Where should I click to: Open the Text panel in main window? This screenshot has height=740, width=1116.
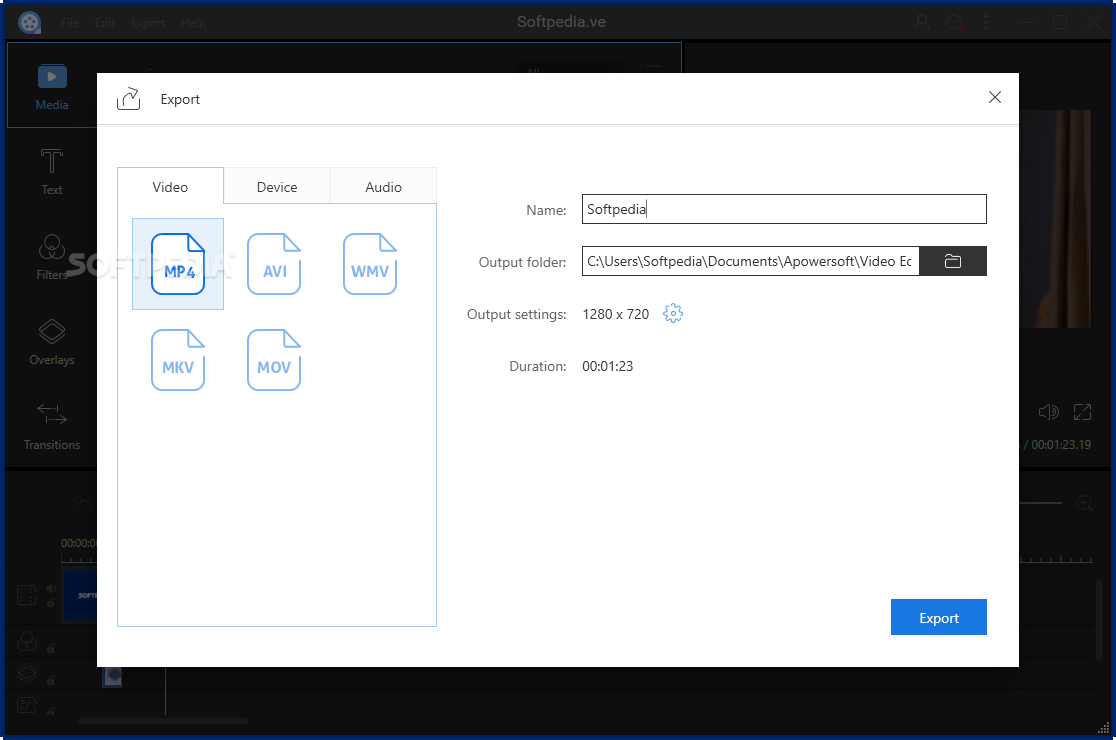(52, 171)
